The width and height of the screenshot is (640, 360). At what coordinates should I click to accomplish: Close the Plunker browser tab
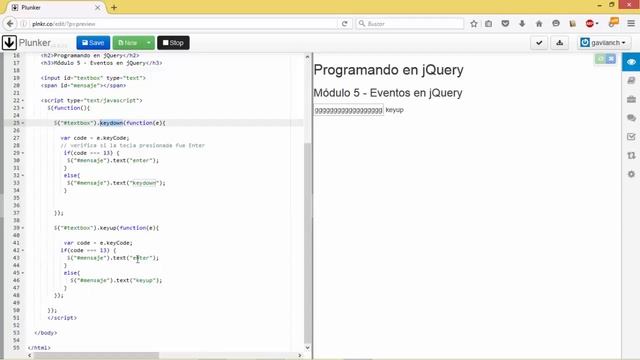pos(98,7)
